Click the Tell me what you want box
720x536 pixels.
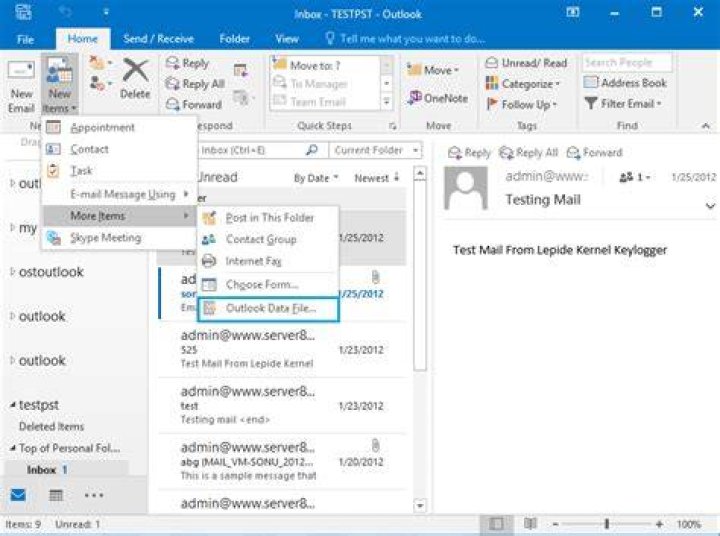pyautogui.click(x=405, y=39)
